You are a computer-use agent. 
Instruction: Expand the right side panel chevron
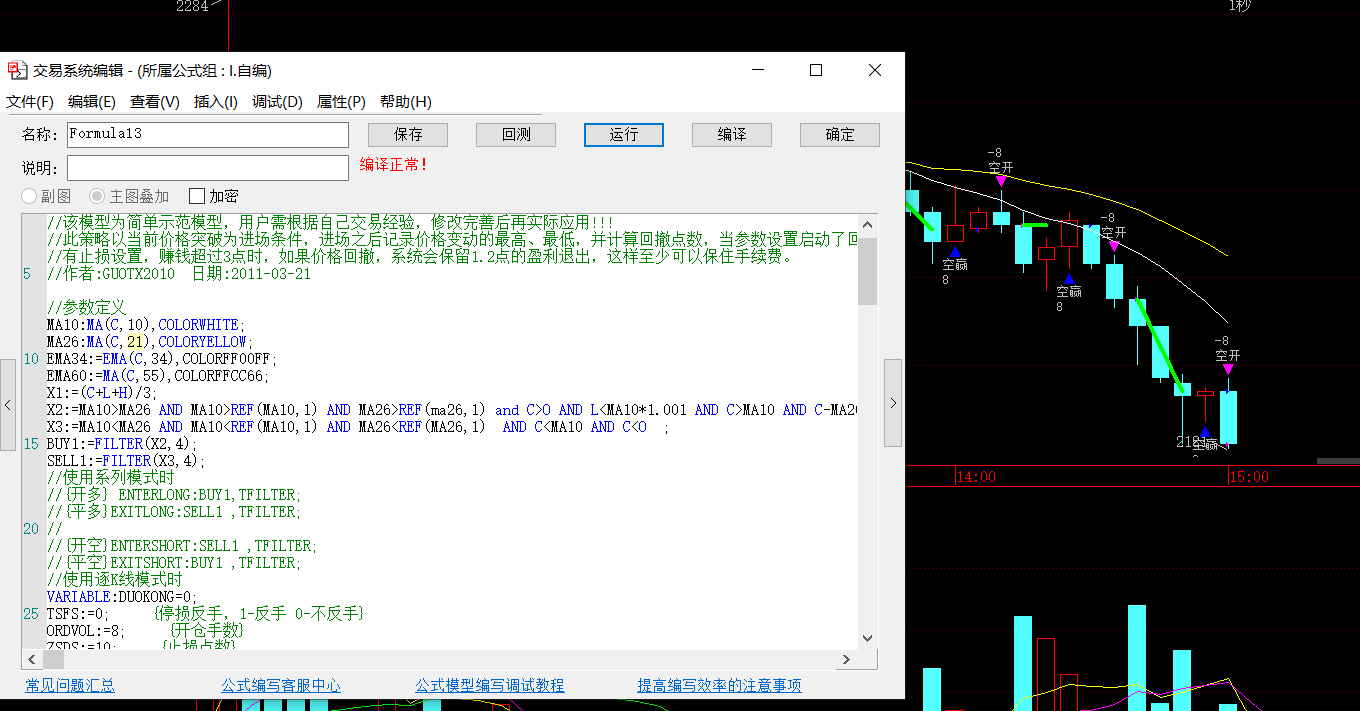tap(893, 401)
